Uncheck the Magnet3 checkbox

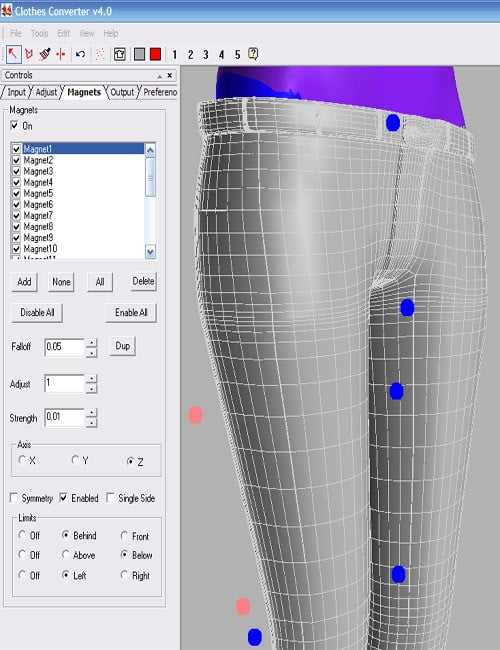click(x=17, y=171)
